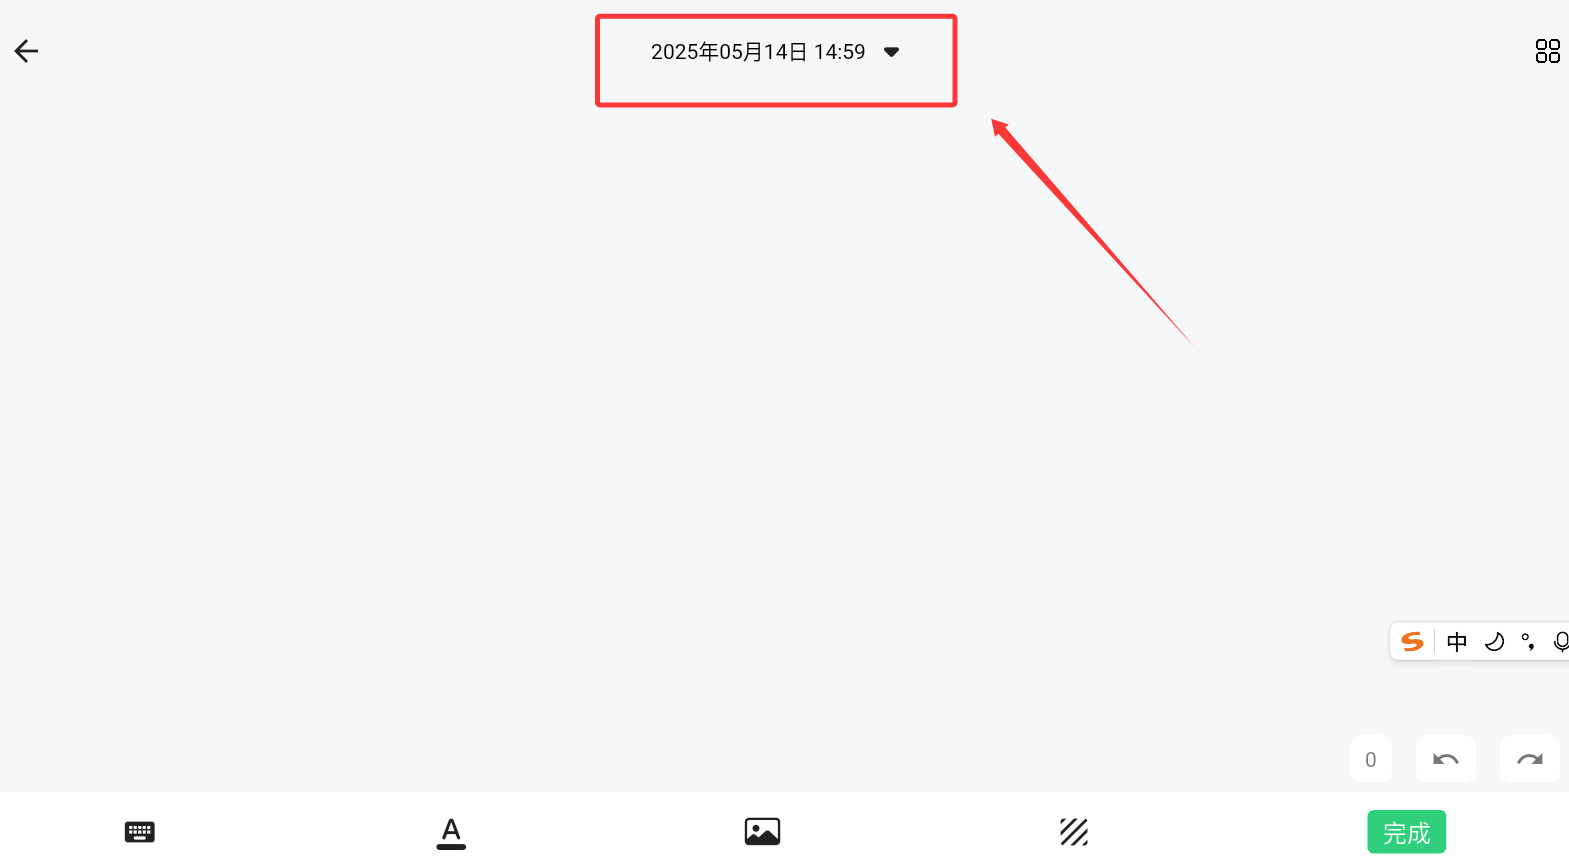Toggle Chinese punctuation mode in IME bar
Viewport: 1569px width, 865px height.
point(1528,642)
